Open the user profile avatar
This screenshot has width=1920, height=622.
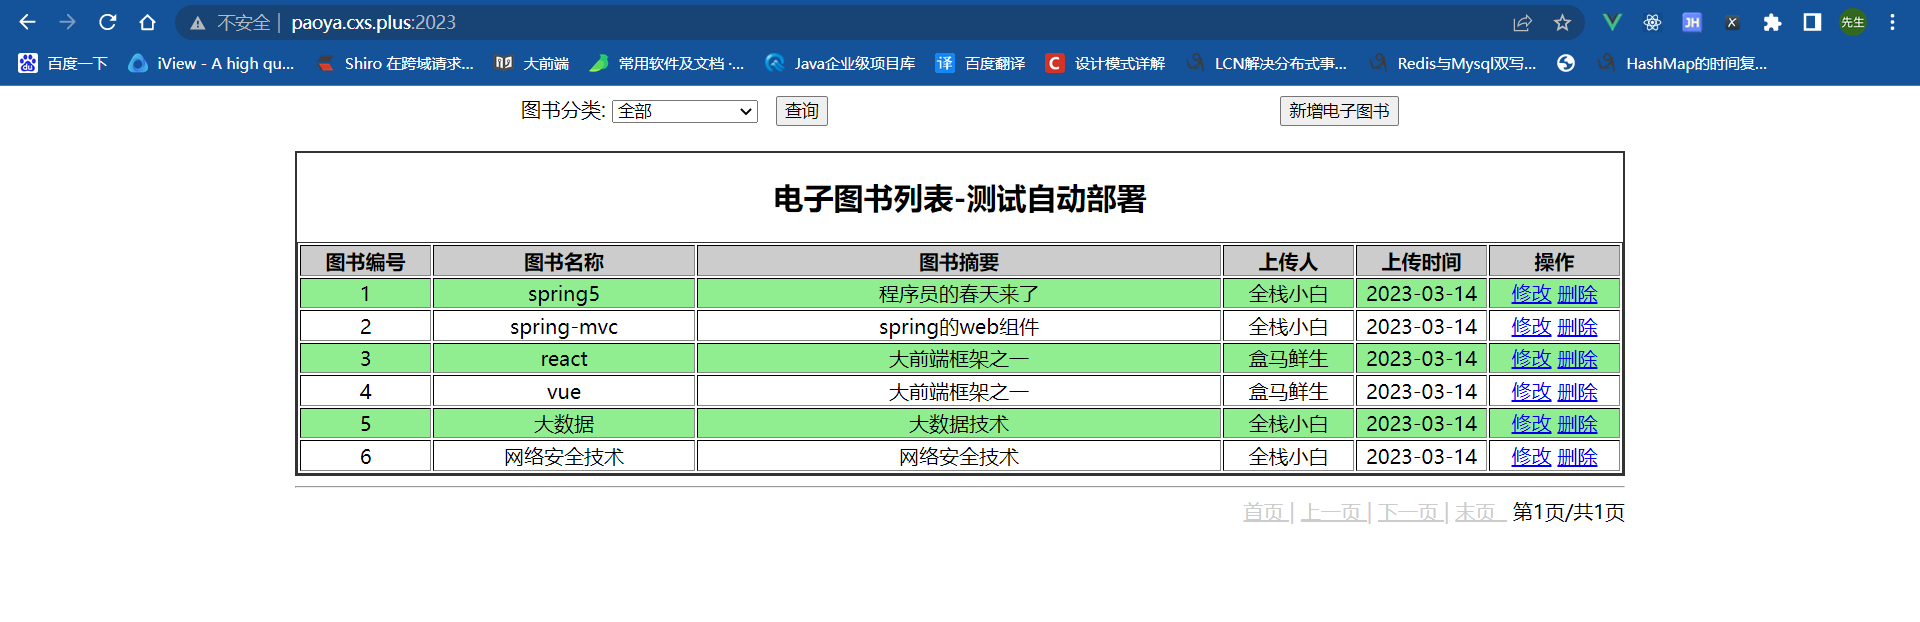pos(1853,22)
